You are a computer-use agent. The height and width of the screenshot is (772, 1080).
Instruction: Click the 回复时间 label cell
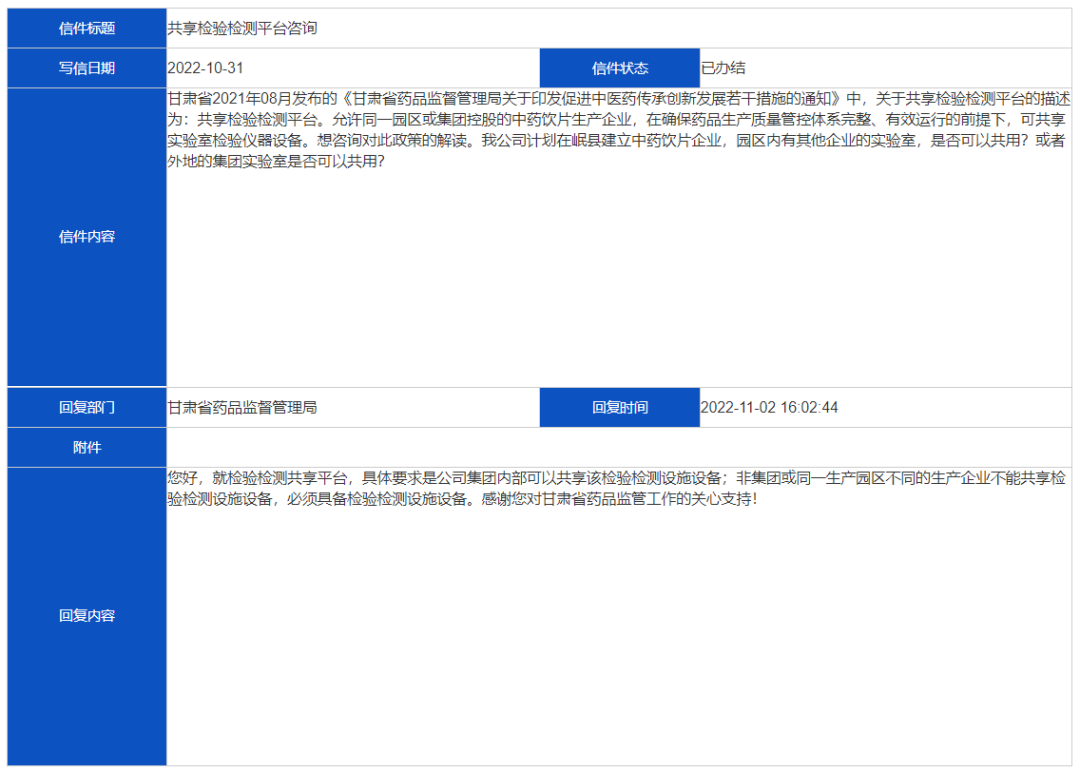coord(620,408)
